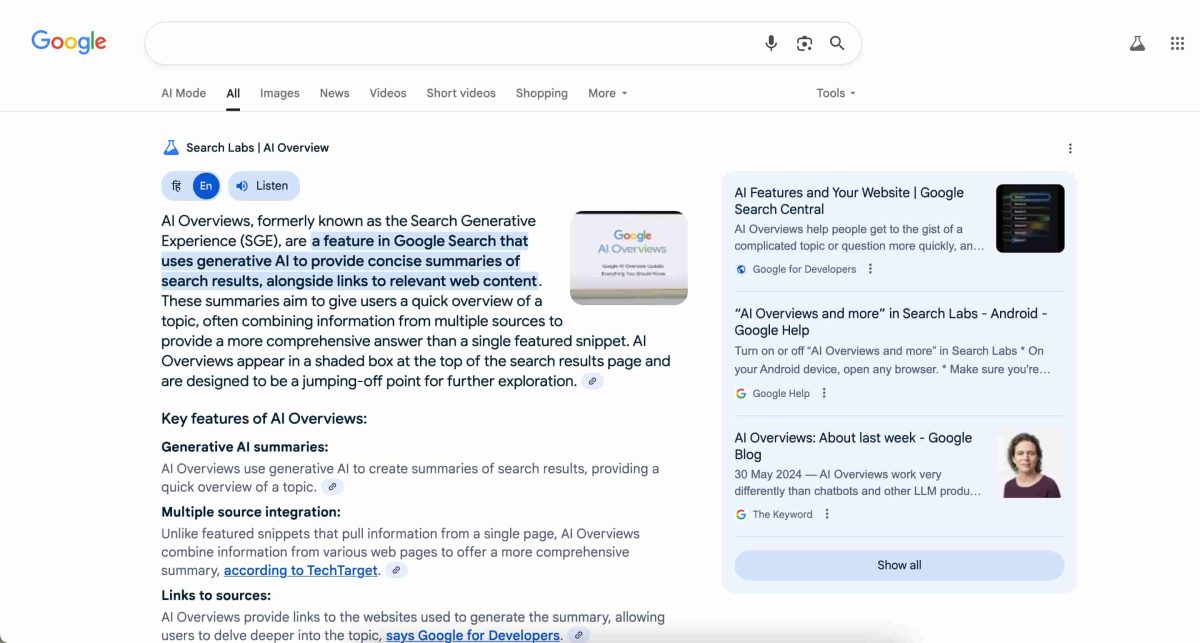Listen to the AI Overview
Screen dimensions: 1200x643
263,186
